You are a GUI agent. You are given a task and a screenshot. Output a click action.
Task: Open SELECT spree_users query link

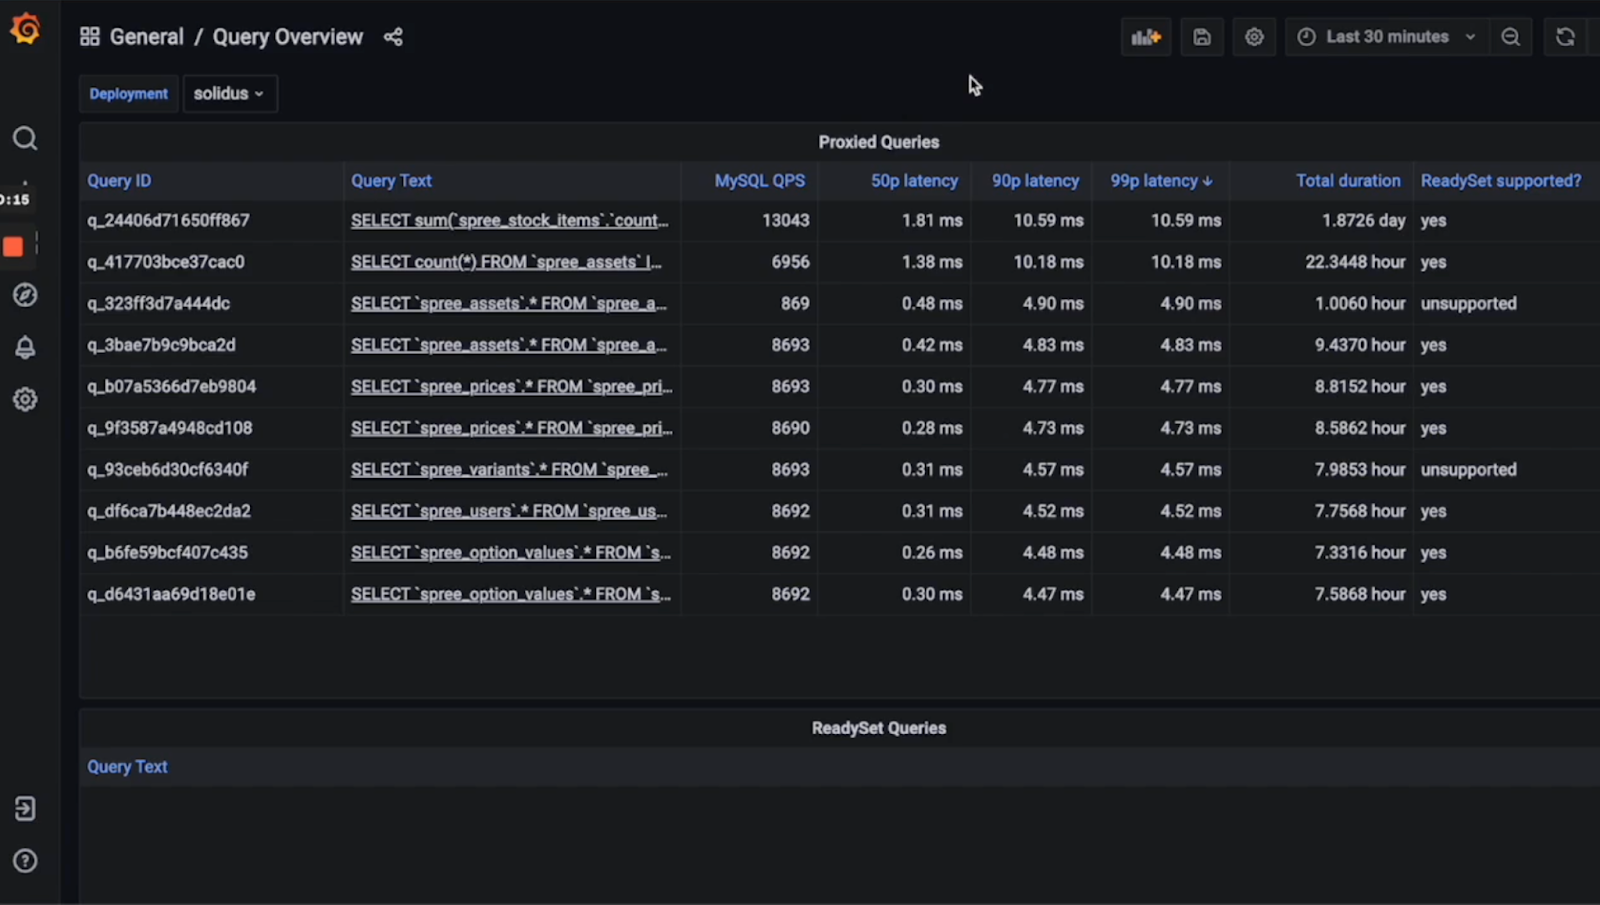(509, 511)
